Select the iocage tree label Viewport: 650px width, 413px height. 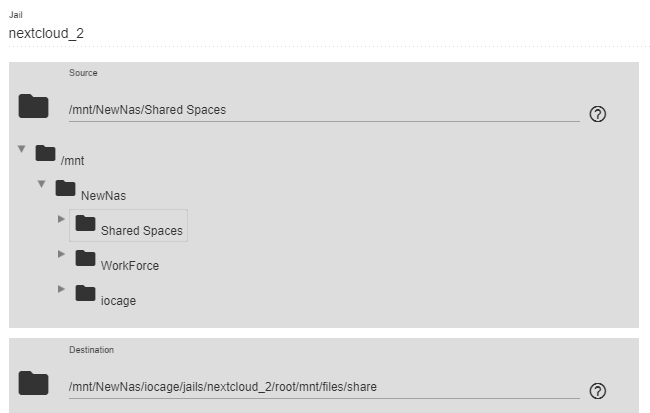click(x=118, y=301)
